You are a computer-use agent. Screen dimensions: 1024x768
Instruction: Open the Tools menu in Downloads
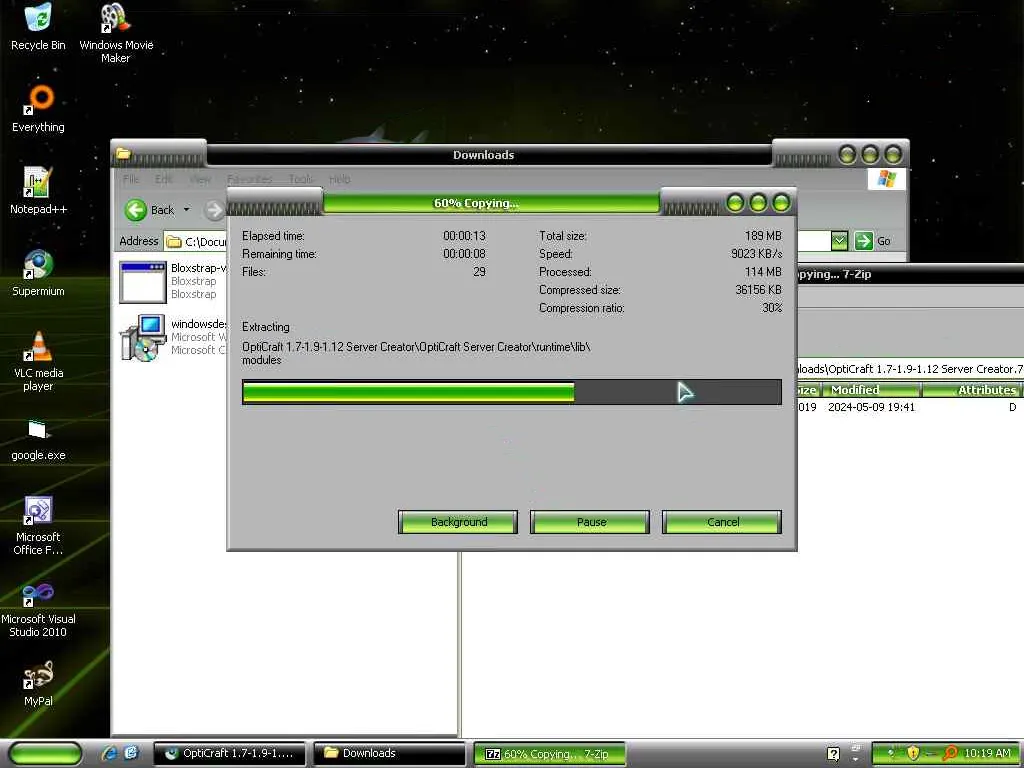[300, 179]
